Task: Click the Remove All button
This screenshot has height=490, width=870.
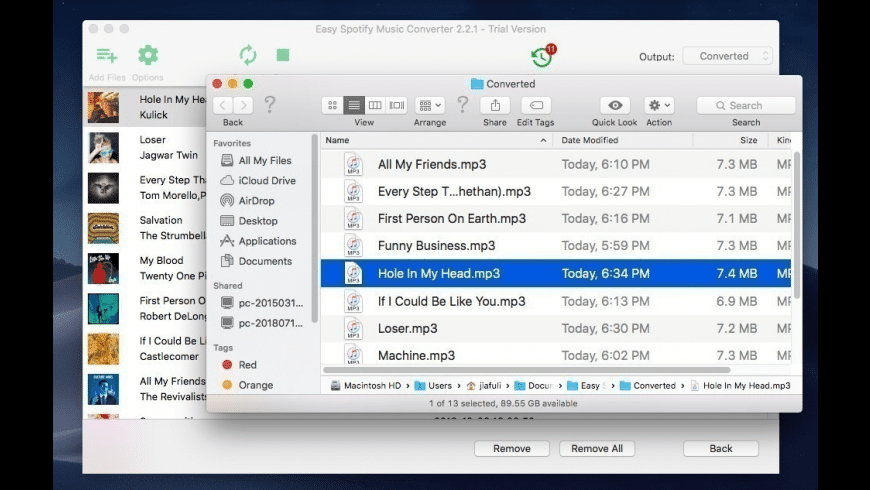Action: [596, 449]
